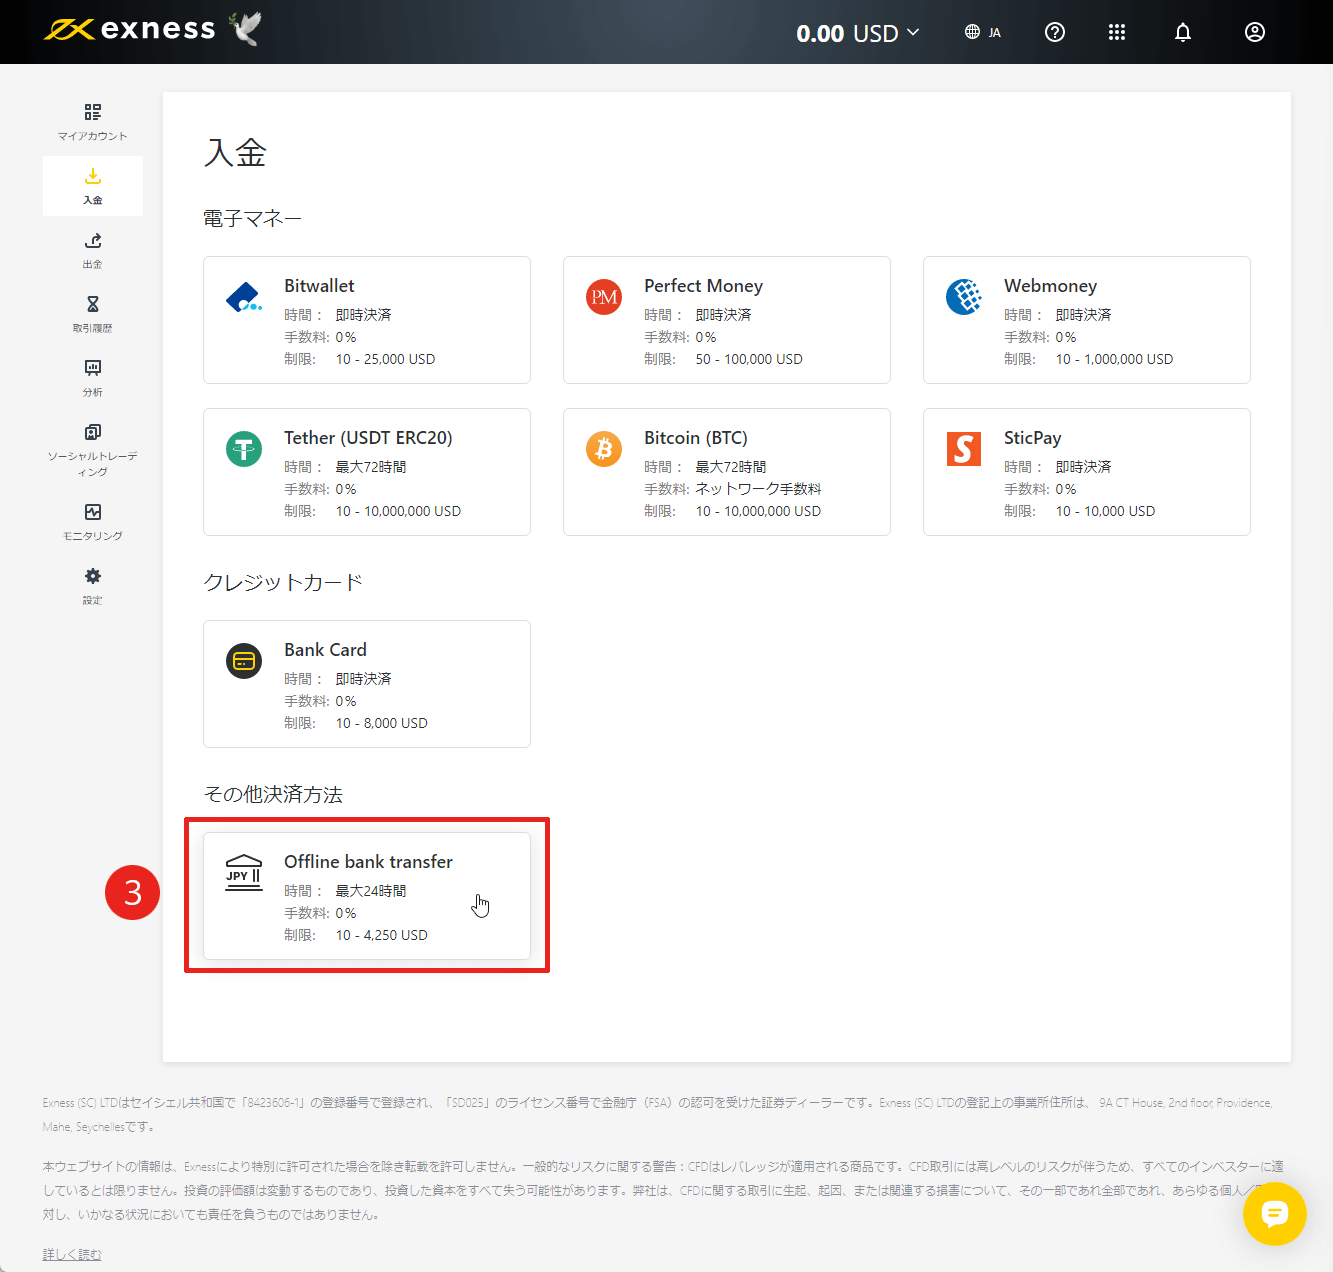
Task: Open the yellow chat support button
Action: point(1274,1214)
